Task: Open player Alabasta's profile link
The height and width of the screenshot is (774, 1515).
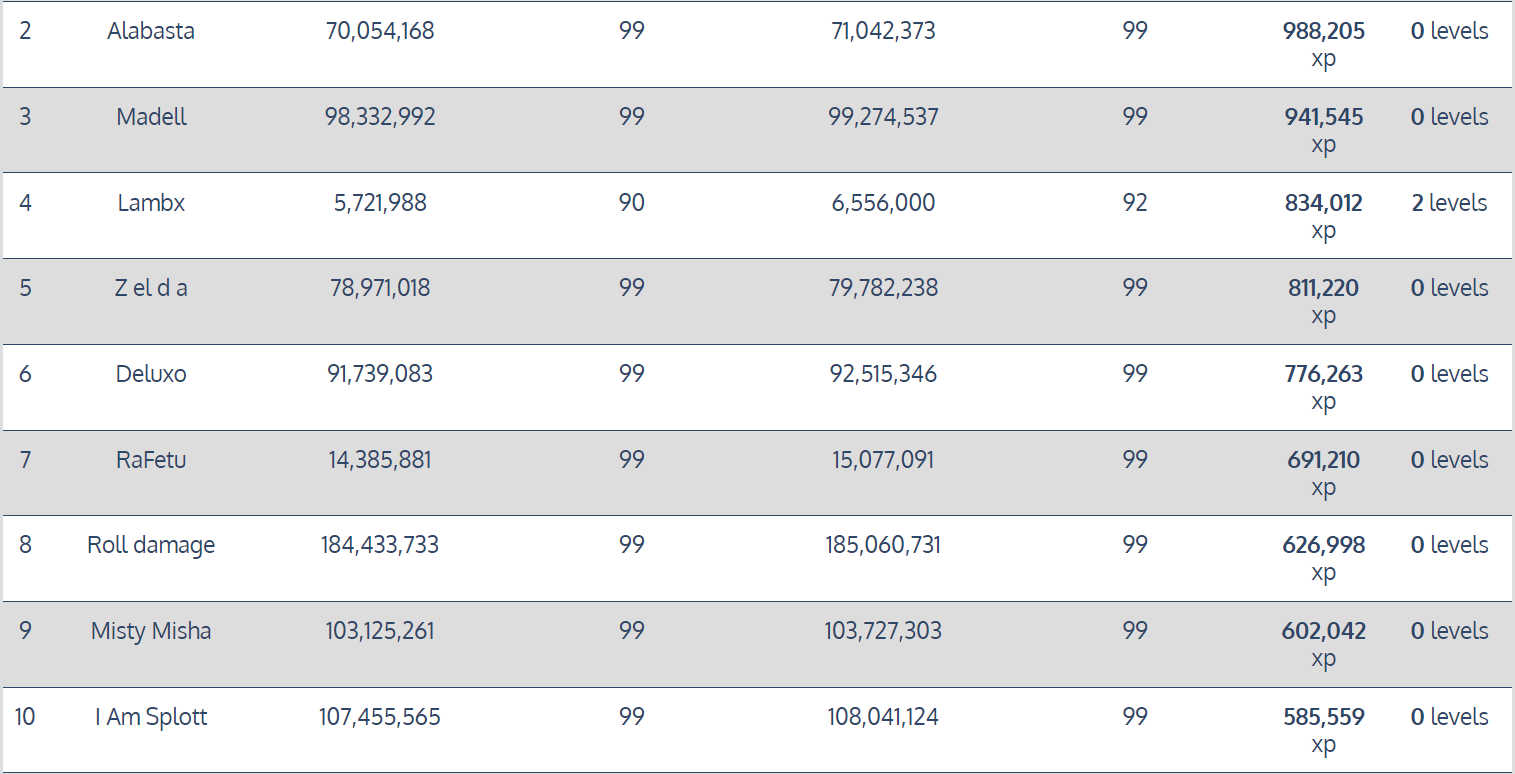Action: [151, 31]
